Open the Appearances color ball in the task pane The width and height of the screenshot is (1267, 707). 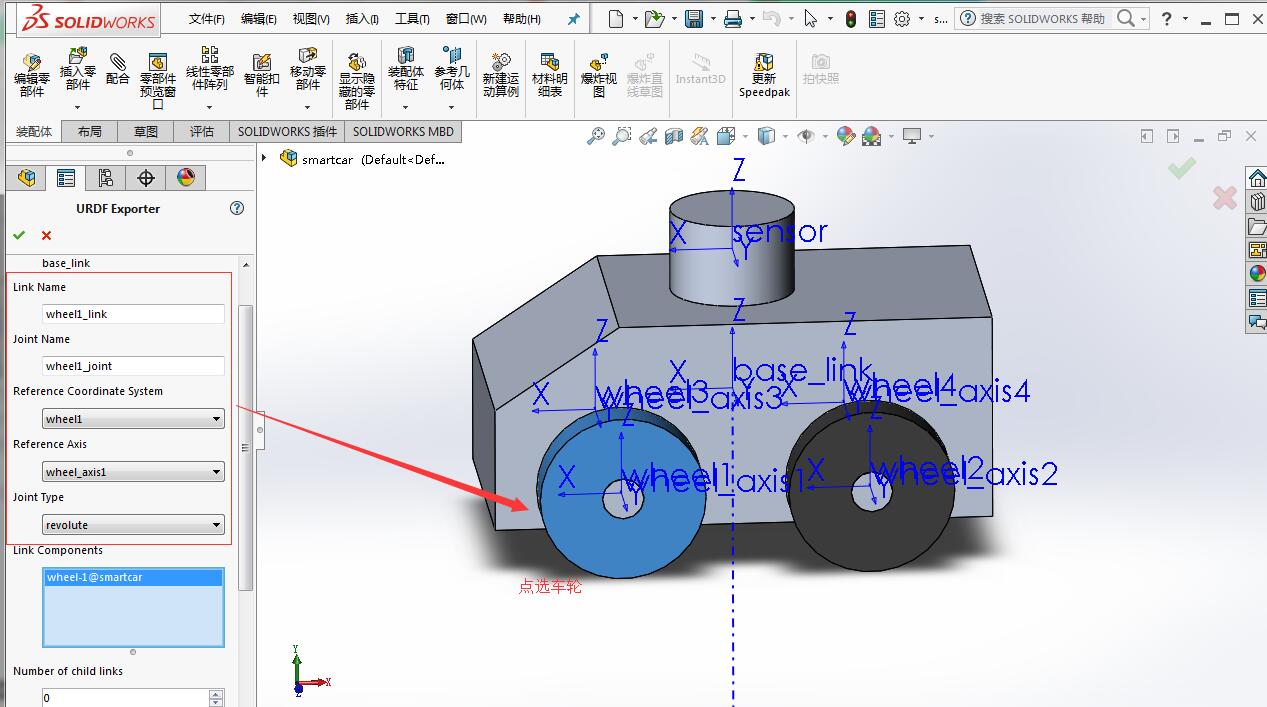coord(1257,274)
